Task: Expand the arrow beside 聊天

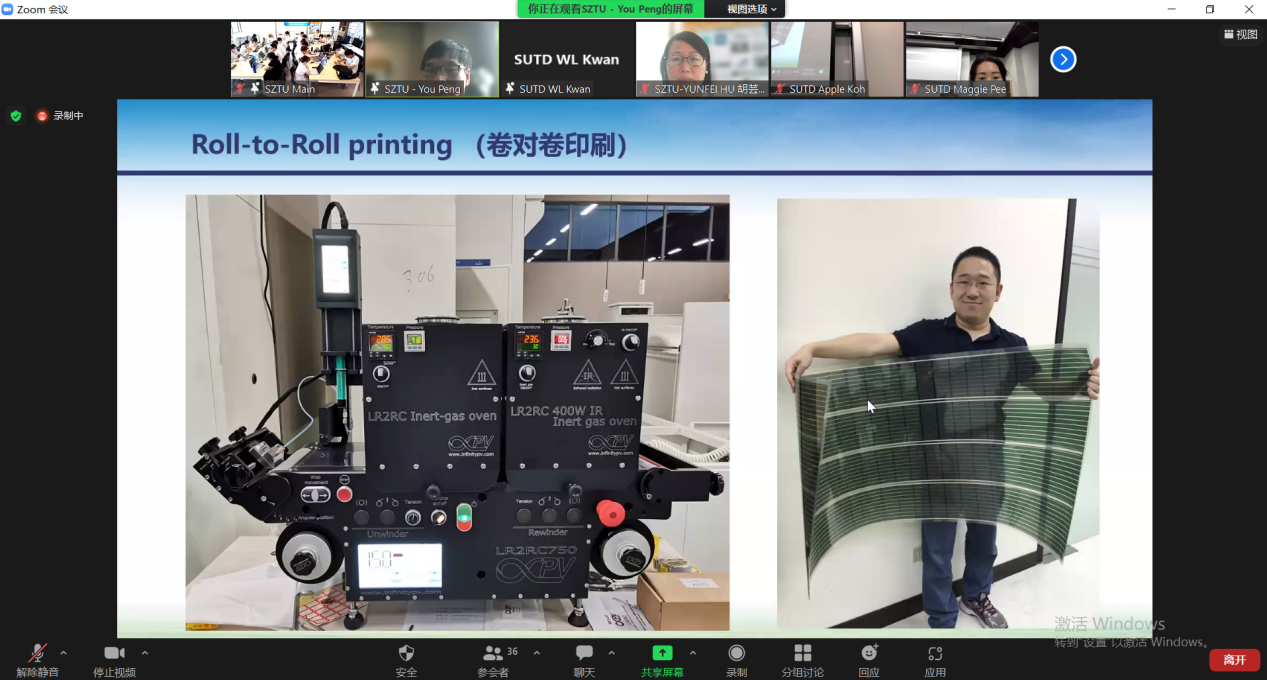Action: click(x=611, y=653)
